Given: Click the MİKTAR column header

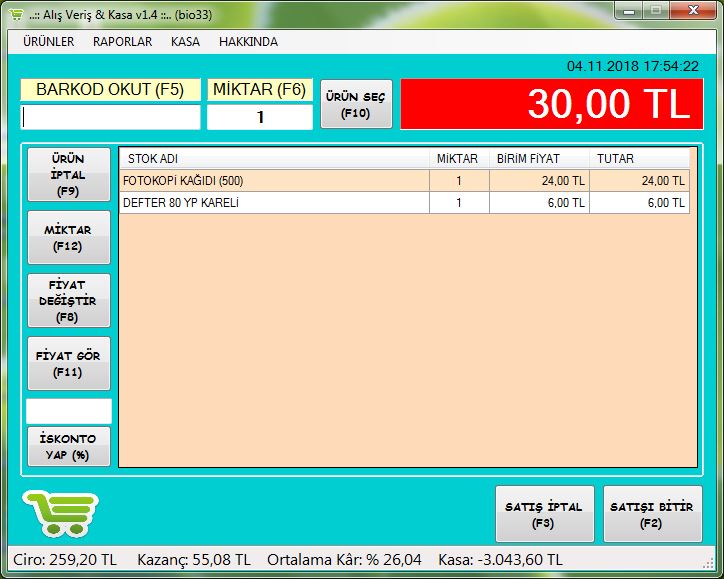Looking at the screenshot, I should (x=459, y=159).
